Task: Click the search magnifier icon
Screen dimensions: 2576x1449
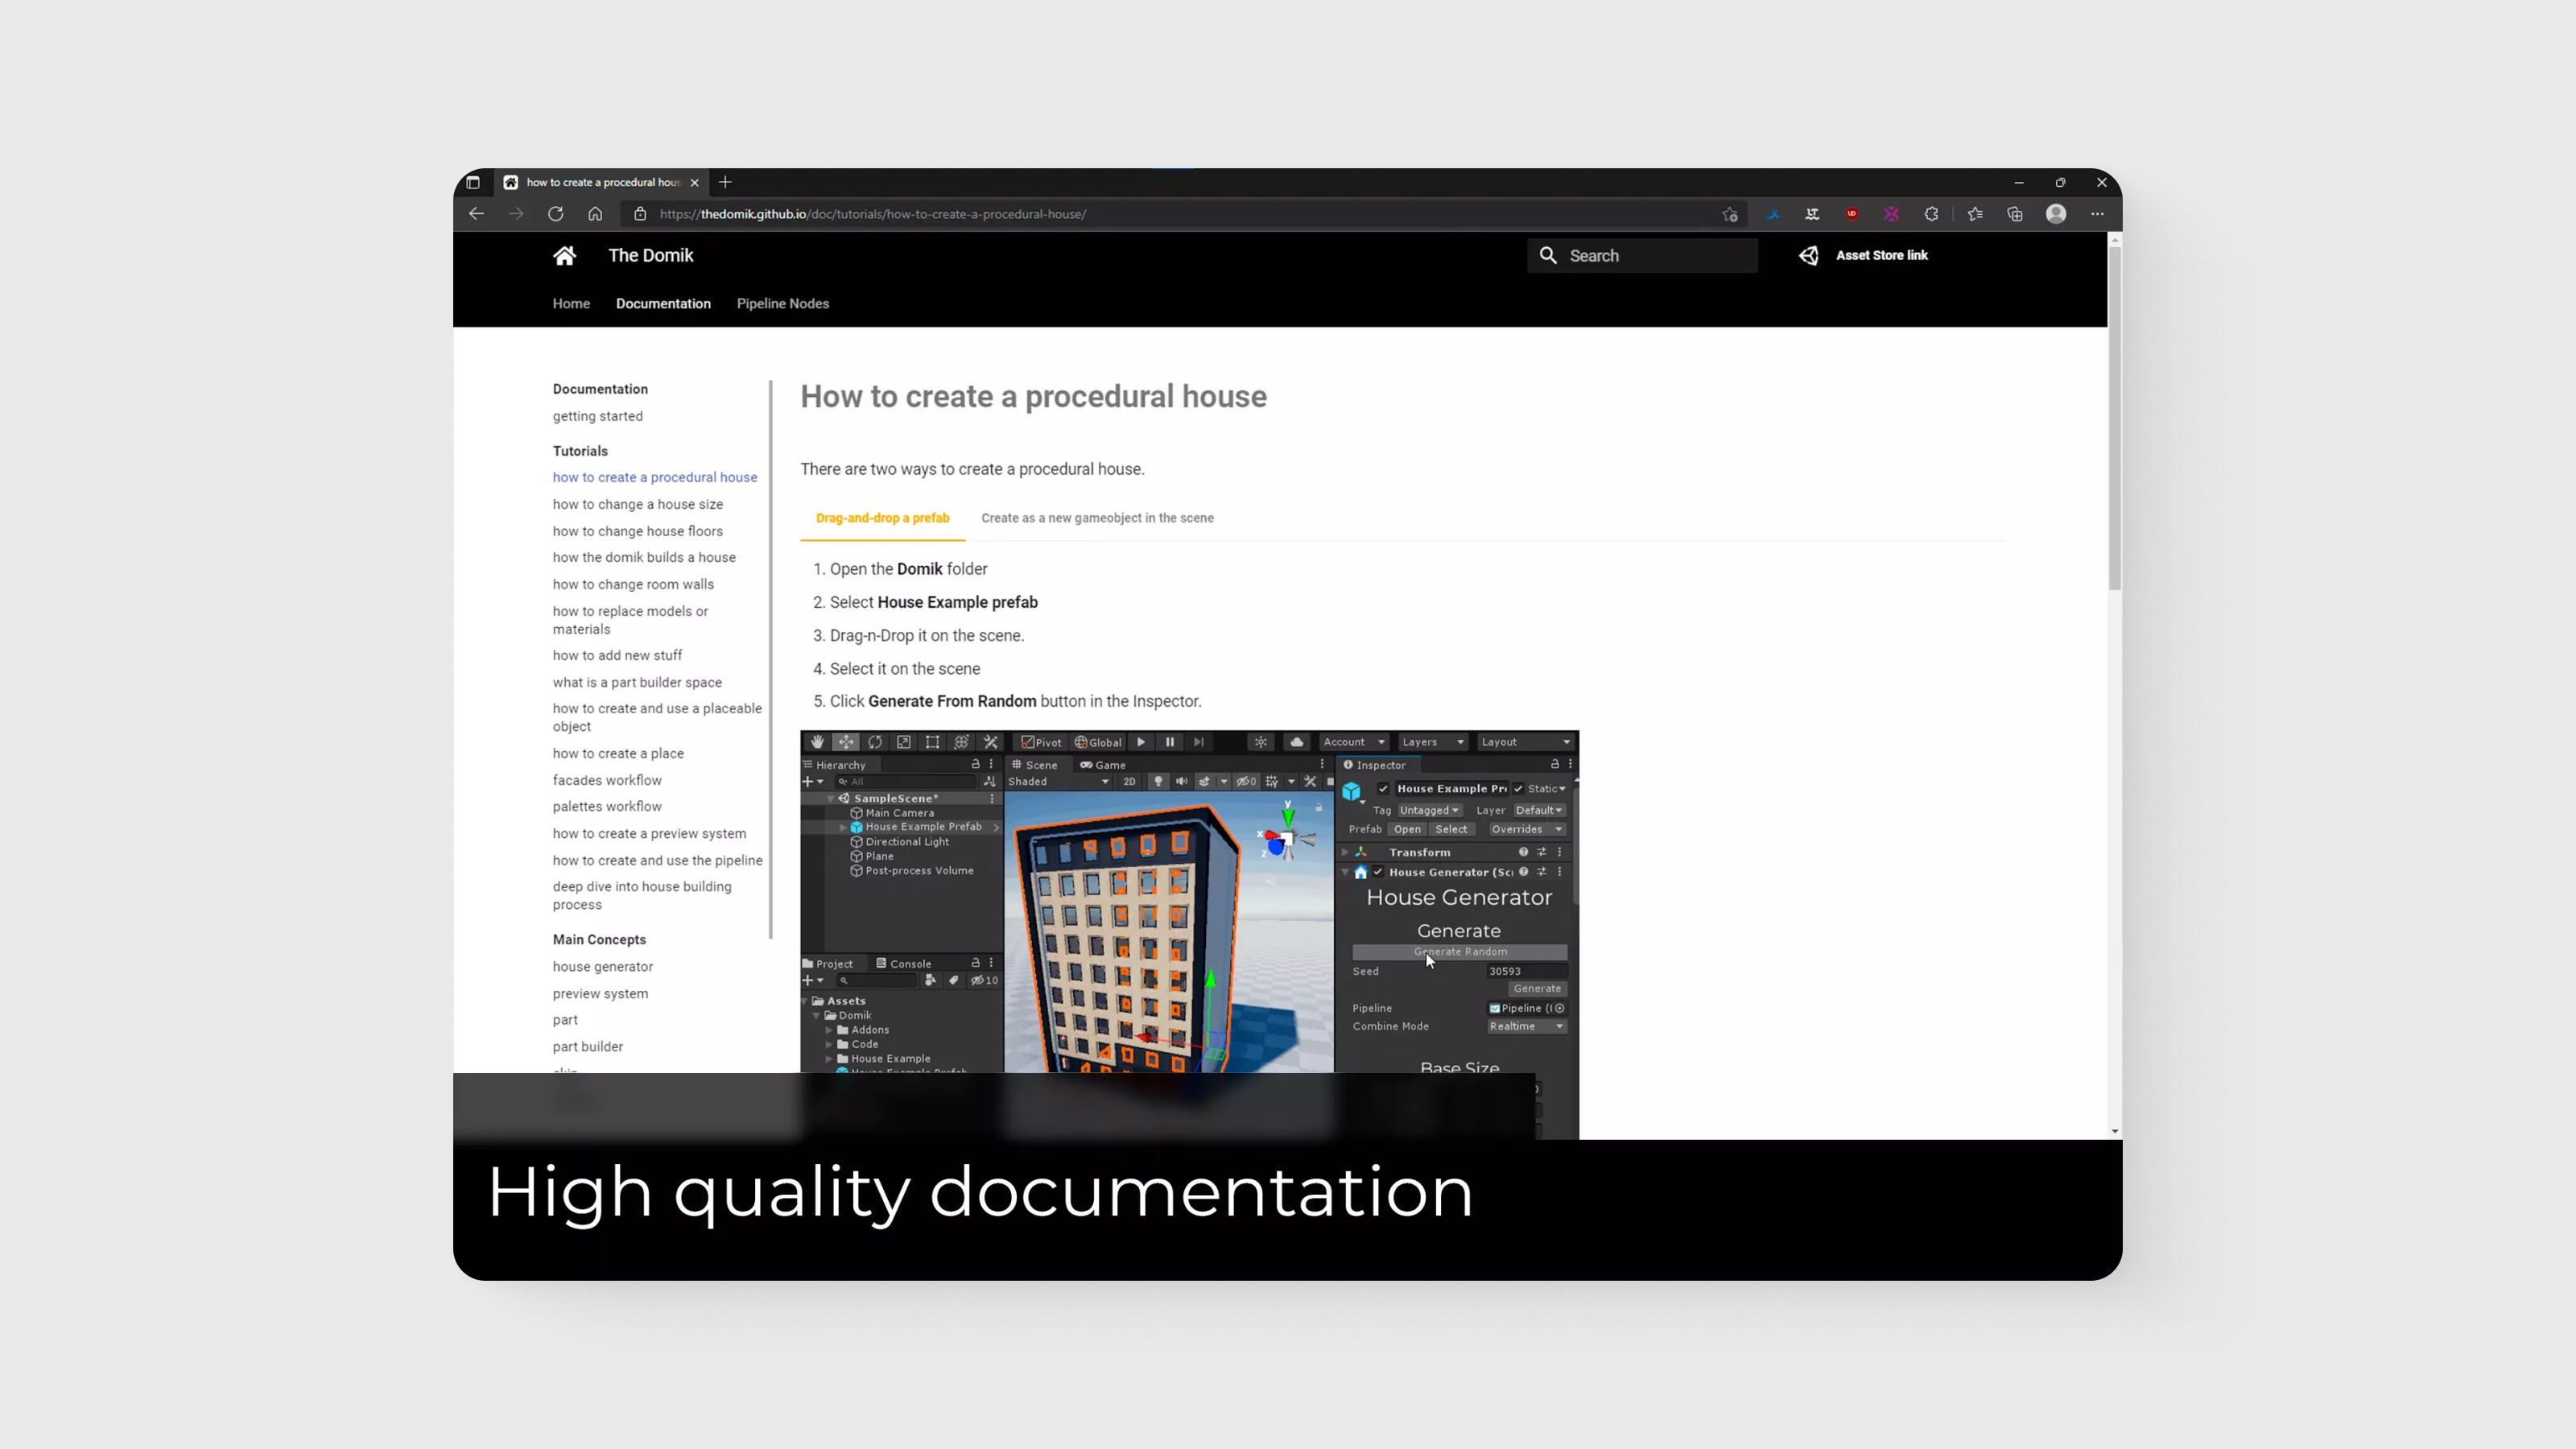Action: (x=1548, y=256)
